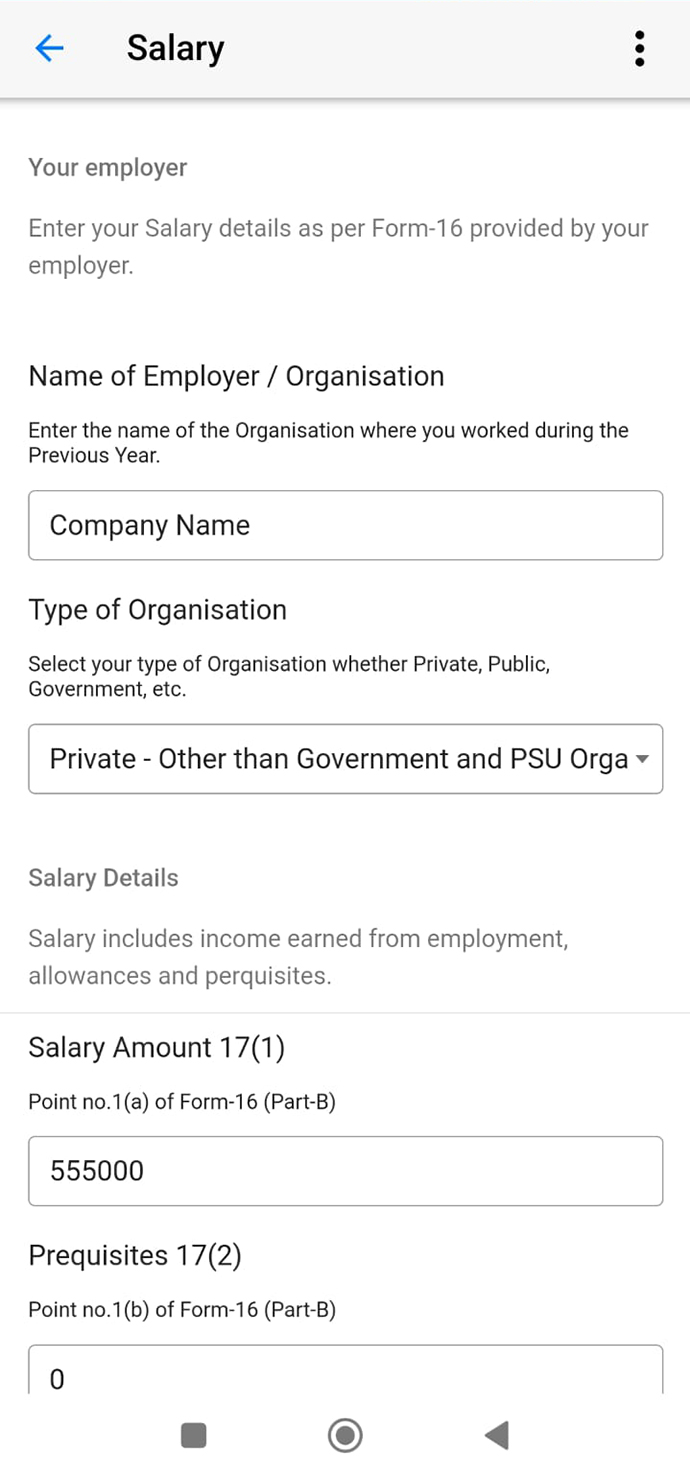Tap the blue back arrow

click(x=49, y=48)
